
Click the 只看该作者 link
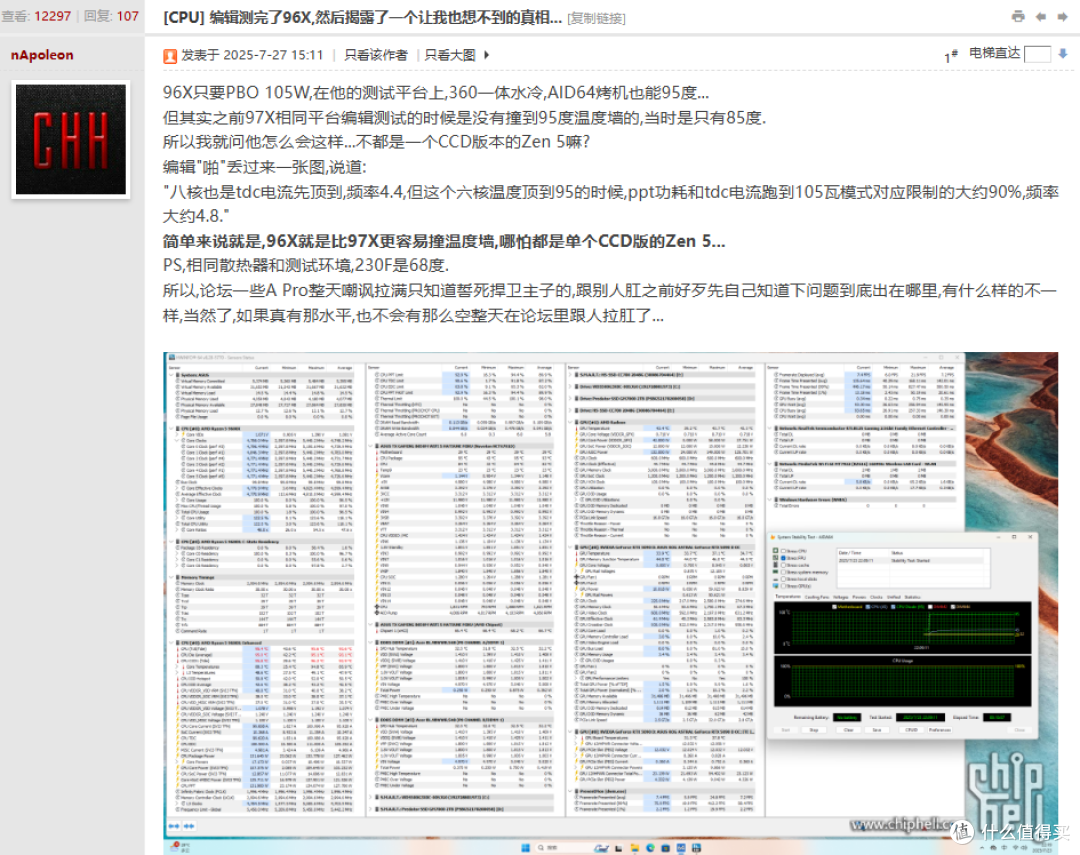pos(375,55)
